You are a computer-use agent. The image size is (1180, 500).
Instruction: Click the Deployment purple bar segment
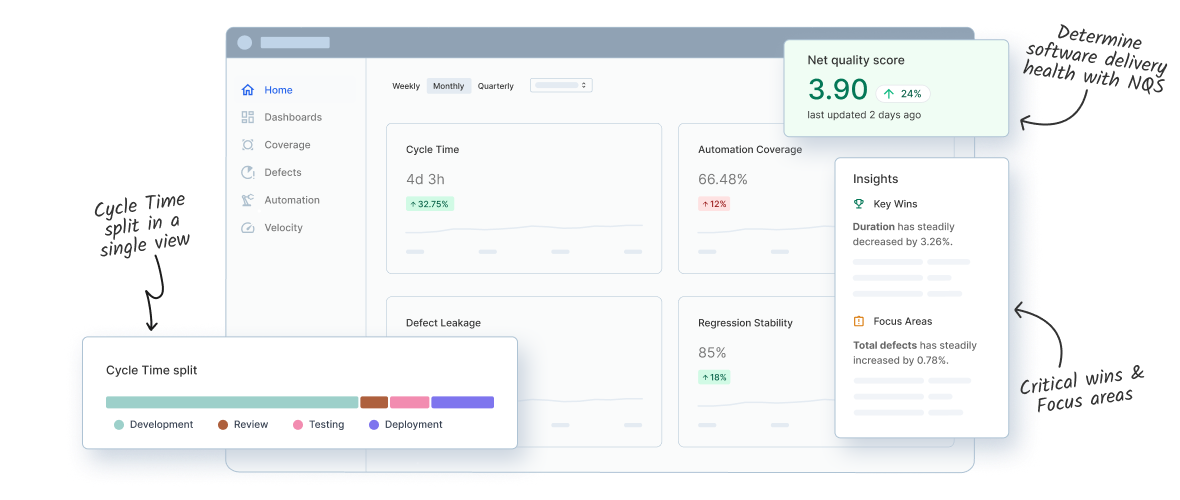(x=462, y=402)
